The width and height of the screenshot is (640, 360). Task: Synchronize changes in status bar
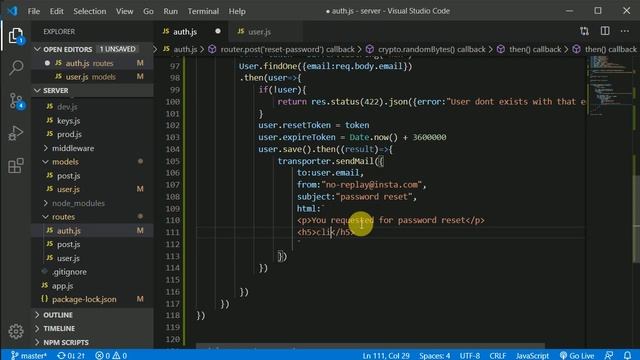[71, 356]
